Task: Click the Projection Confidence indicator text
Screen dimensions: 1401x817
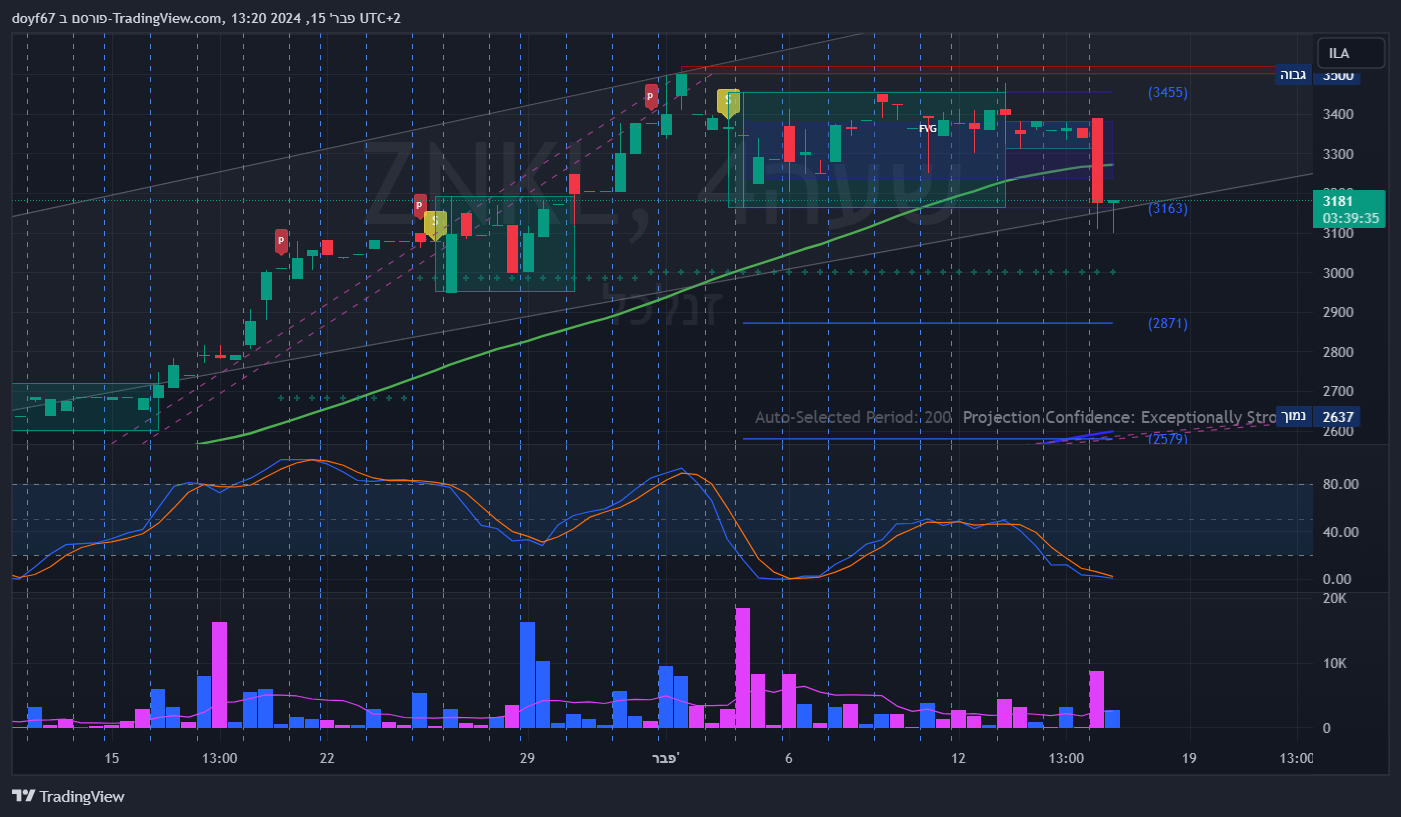Action: tap(1119, 417)
